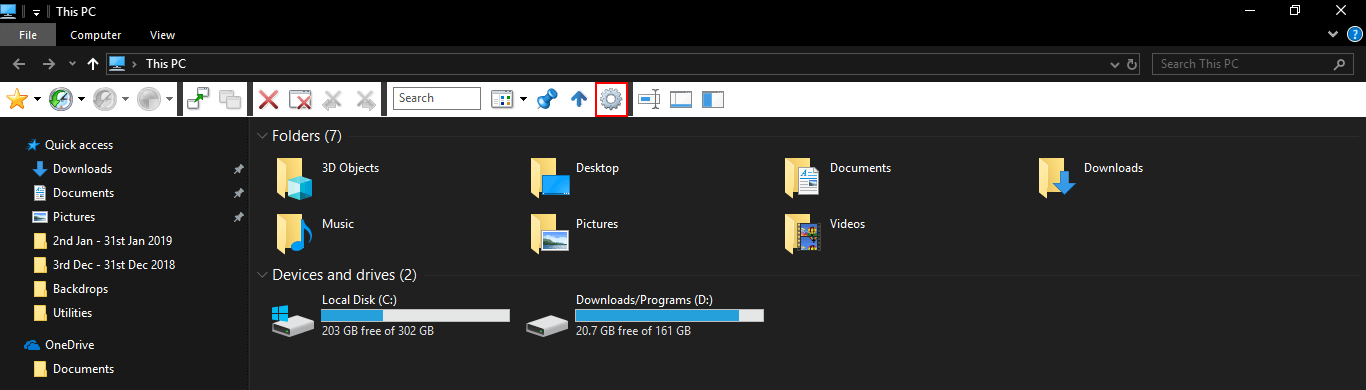1366x390 pixels.
Task: Select Downloads/Programs (D:) drive
Action: [x=645, y=315]
